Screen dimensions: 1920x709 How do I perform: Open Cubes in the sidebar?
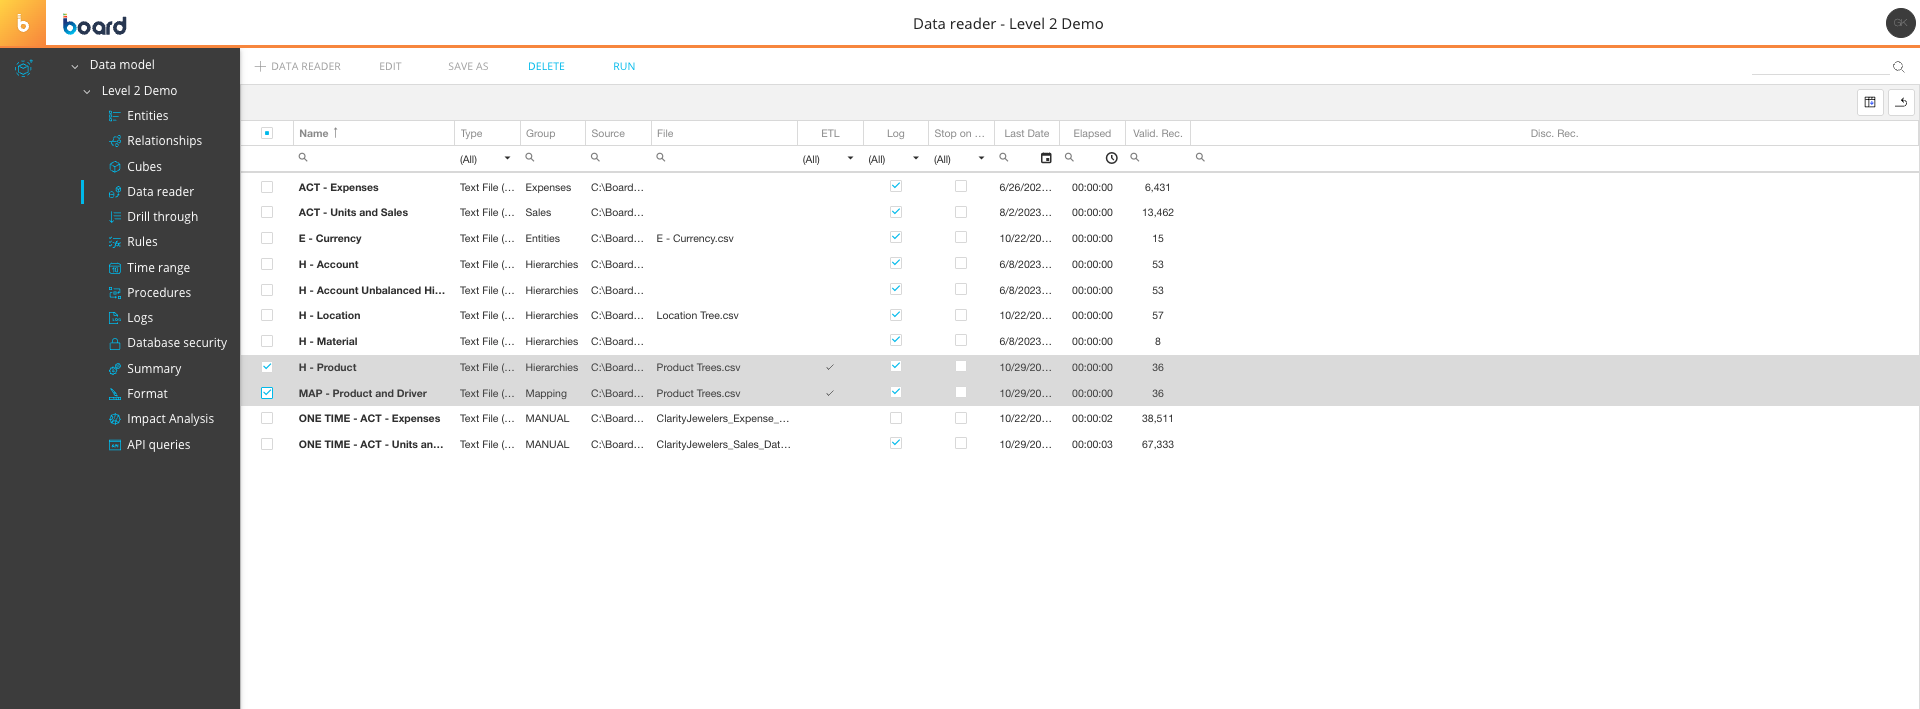tap(144, 167)
